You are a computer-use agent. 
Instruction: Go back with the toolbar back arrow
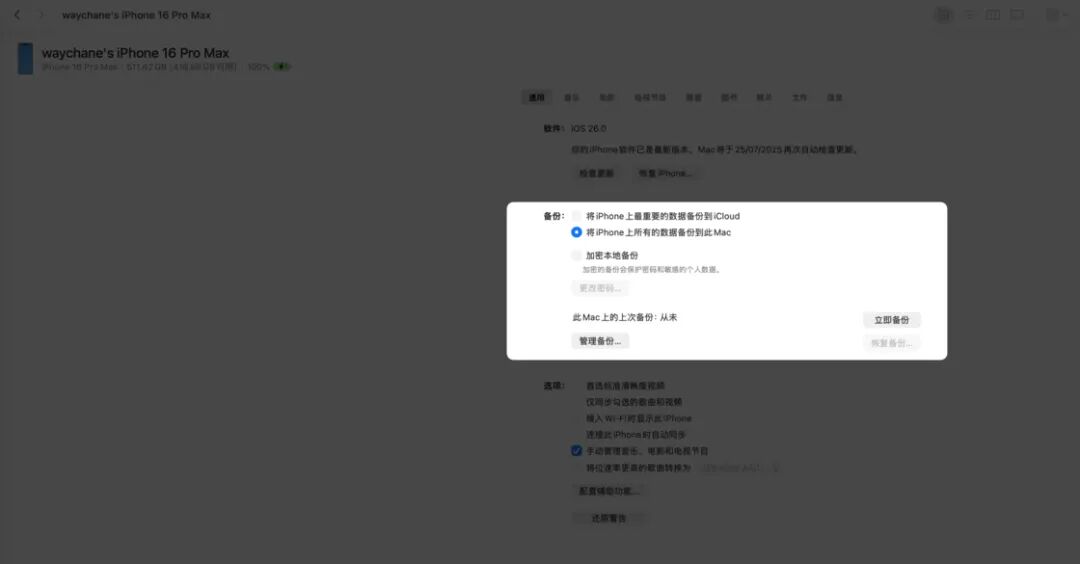tap(17, 14)
